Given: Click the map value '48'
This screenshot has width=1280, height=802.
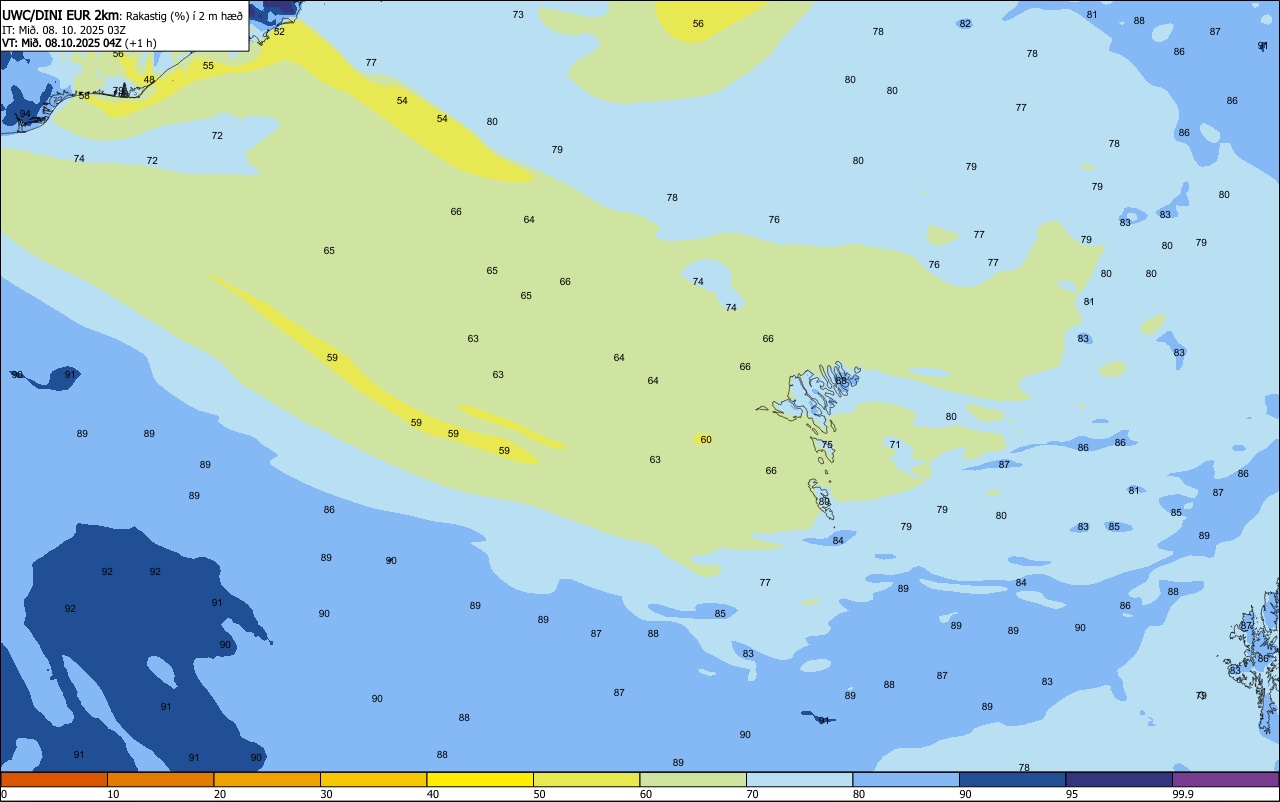Looking at the screenshot, I should [x=149, y=80].
